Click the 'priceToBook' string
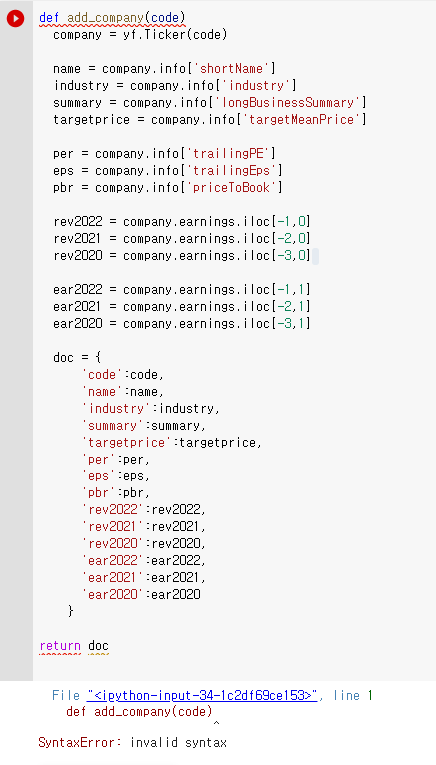Image resolution: width=436 pixels, height=765 pixels. [232, 187]
